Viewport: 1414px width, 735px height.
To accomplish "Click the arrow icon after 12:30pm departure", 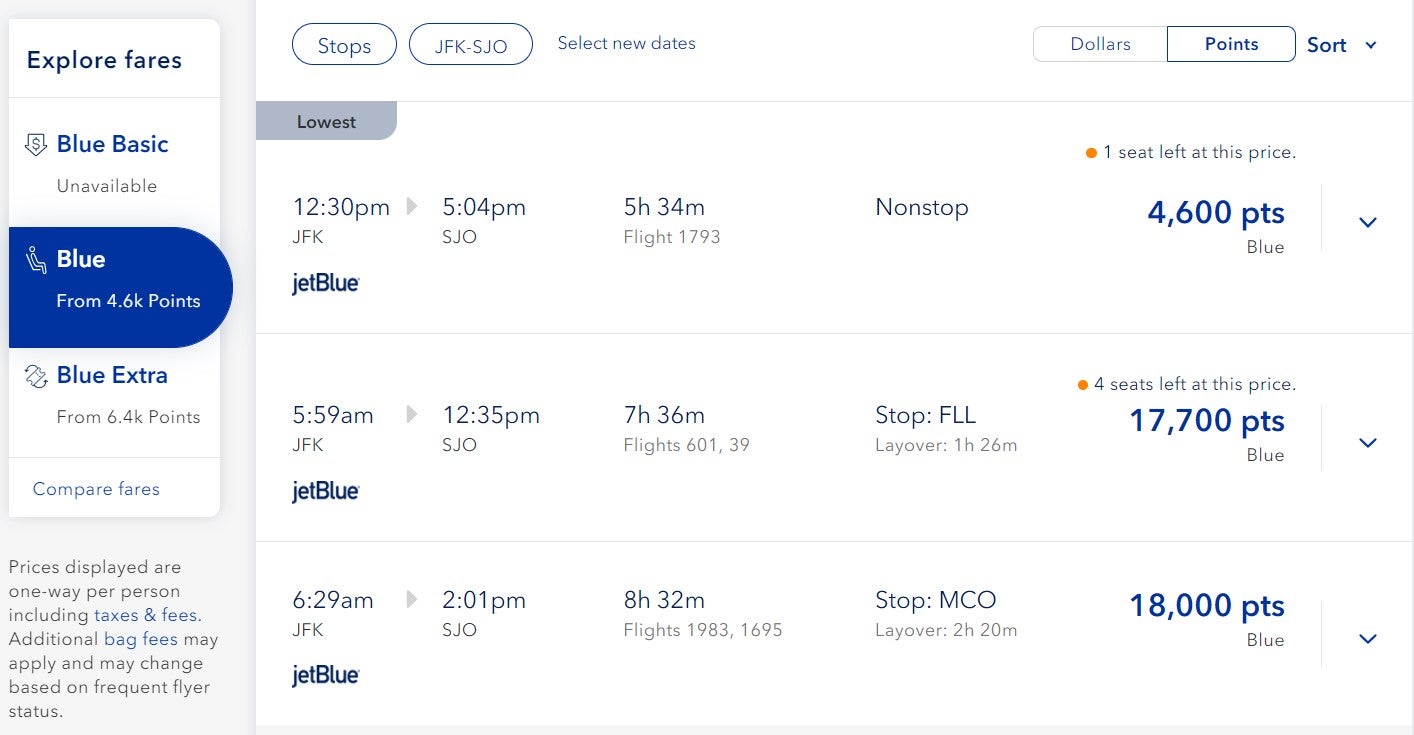I will [x=411, y=207].
